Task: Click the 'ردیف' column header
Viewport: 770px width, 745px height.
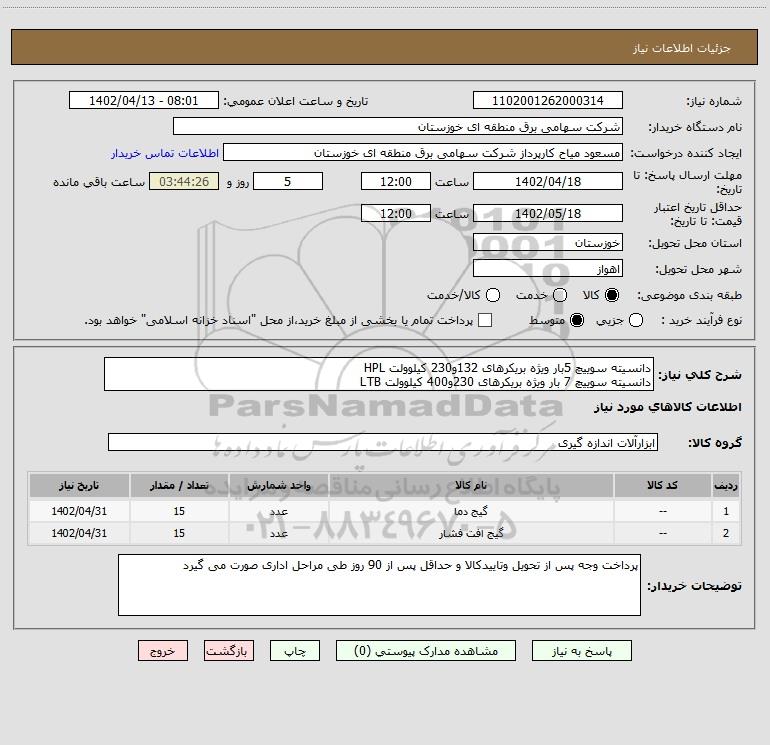Action: 726,485
